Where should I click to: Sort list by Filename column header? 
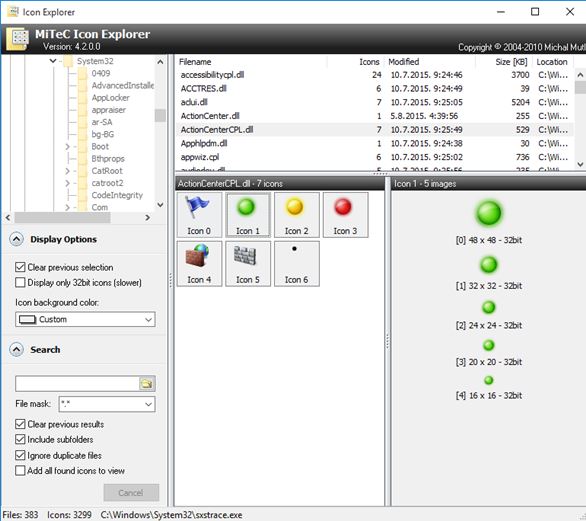(x=252, y=62)
